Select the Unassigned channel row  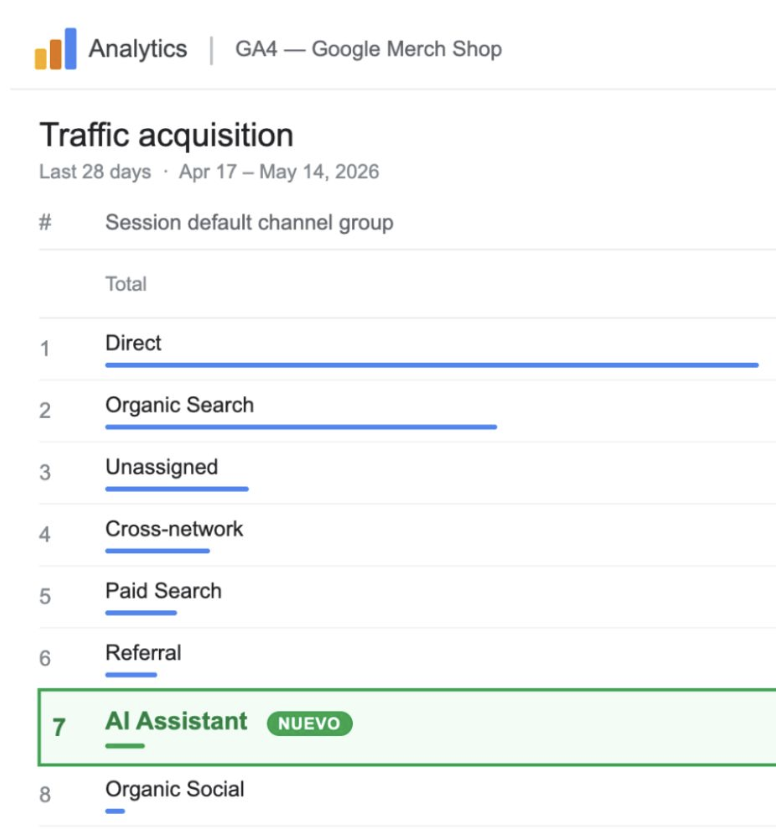point(407,473)
